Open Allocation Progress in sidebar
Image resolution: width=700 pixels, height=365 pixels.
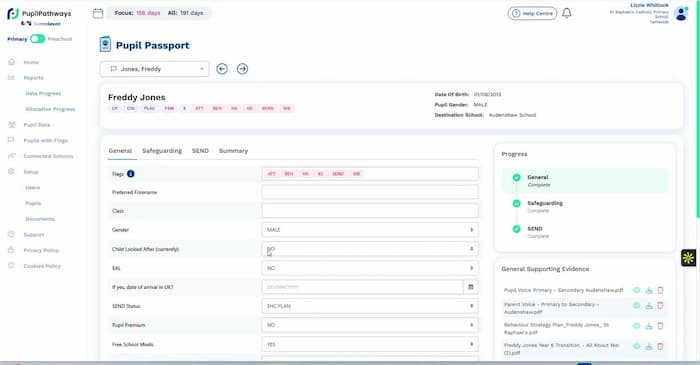tap(50, 109)
